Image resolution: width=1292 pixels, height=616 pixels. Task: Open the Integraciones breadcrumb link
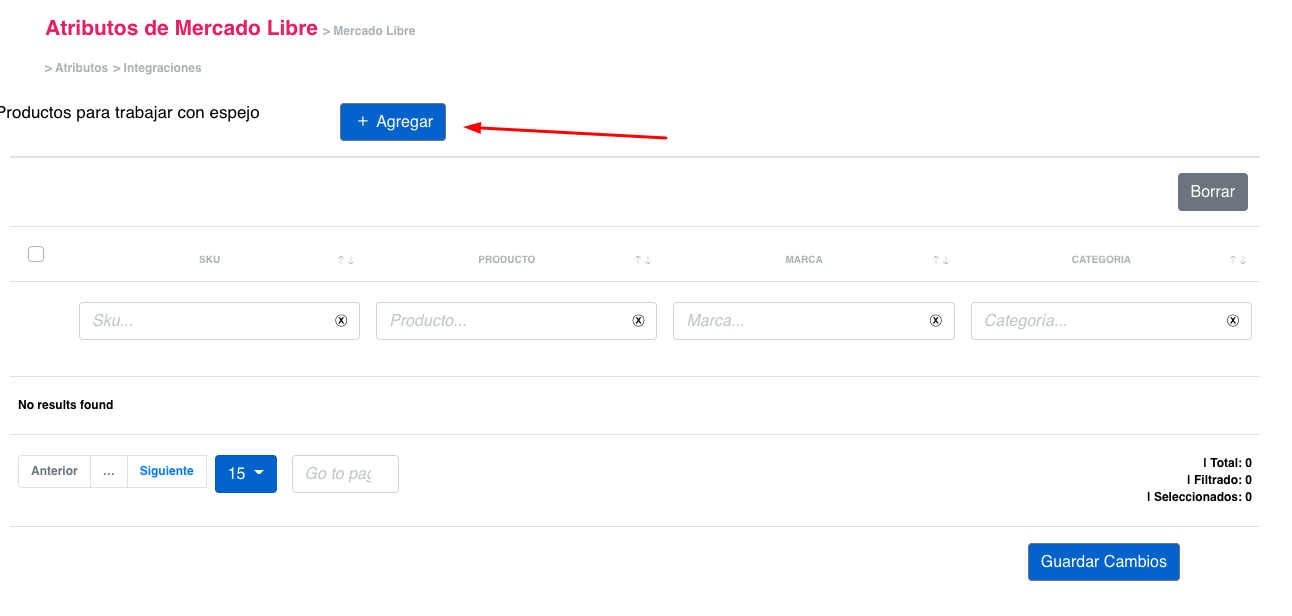pyautogui.click(x=162, y=68)
